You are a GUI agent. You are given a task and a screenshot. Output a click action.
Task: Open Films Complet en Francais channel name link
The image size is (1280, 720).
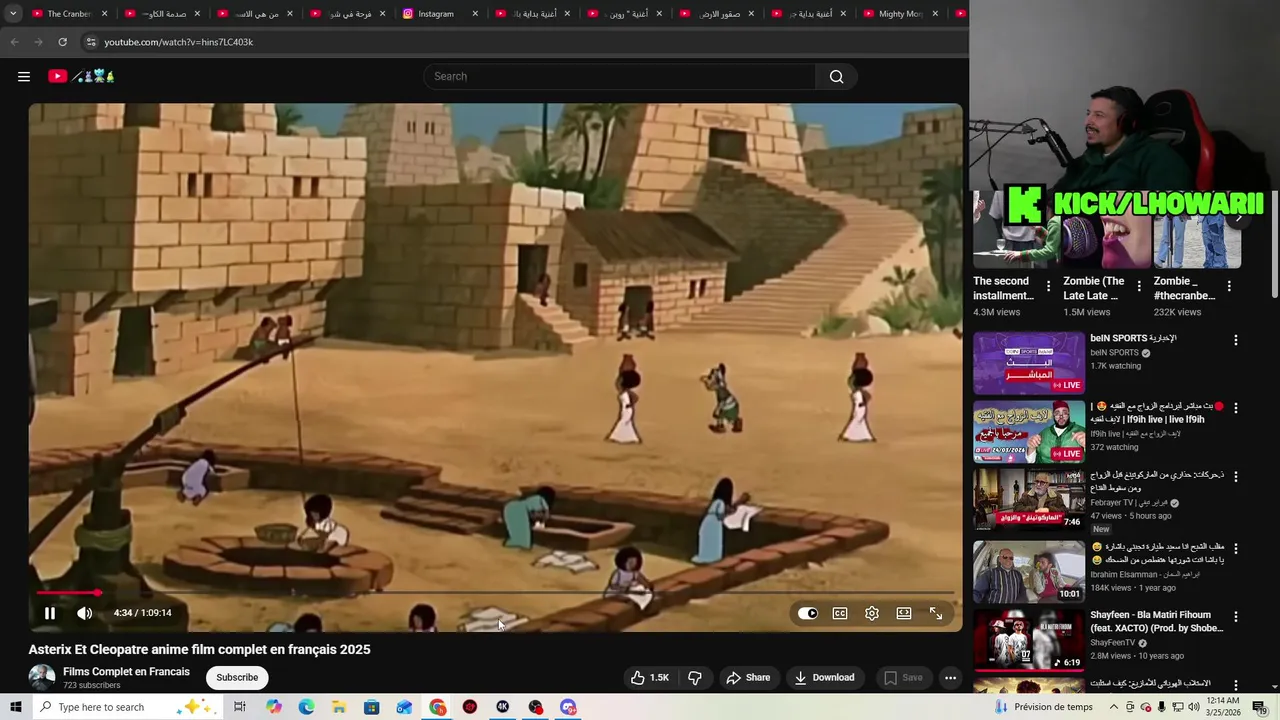(126, 672)
